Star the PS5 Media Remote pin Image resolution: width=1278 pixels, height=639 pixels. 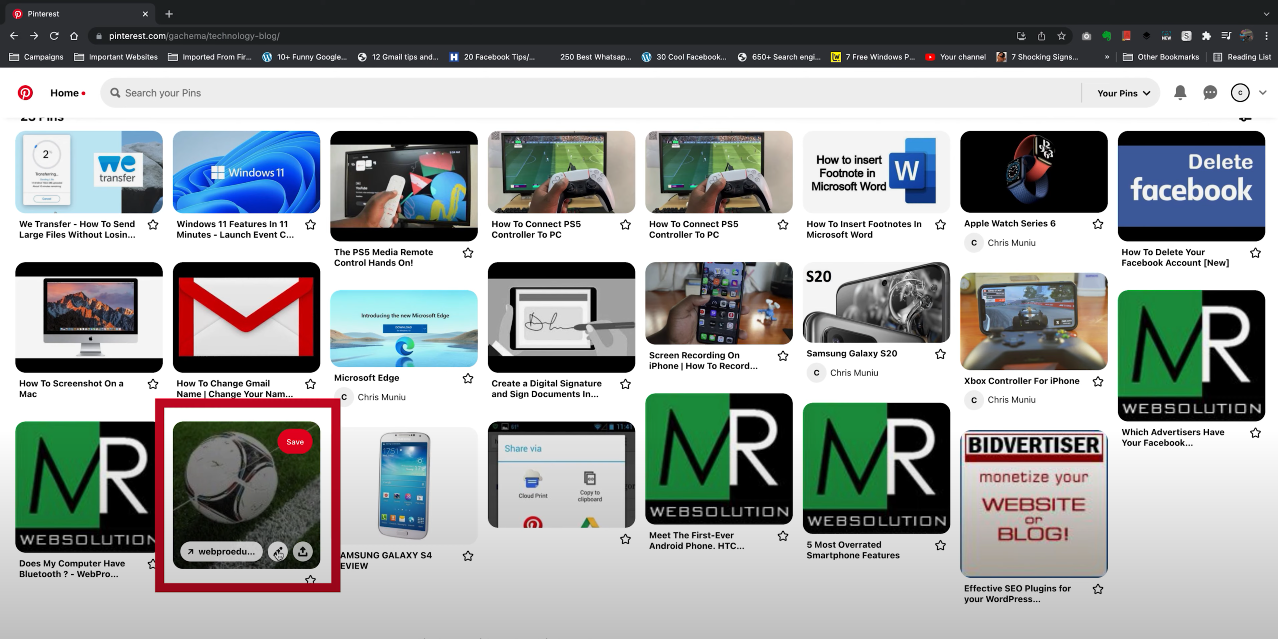468,253
